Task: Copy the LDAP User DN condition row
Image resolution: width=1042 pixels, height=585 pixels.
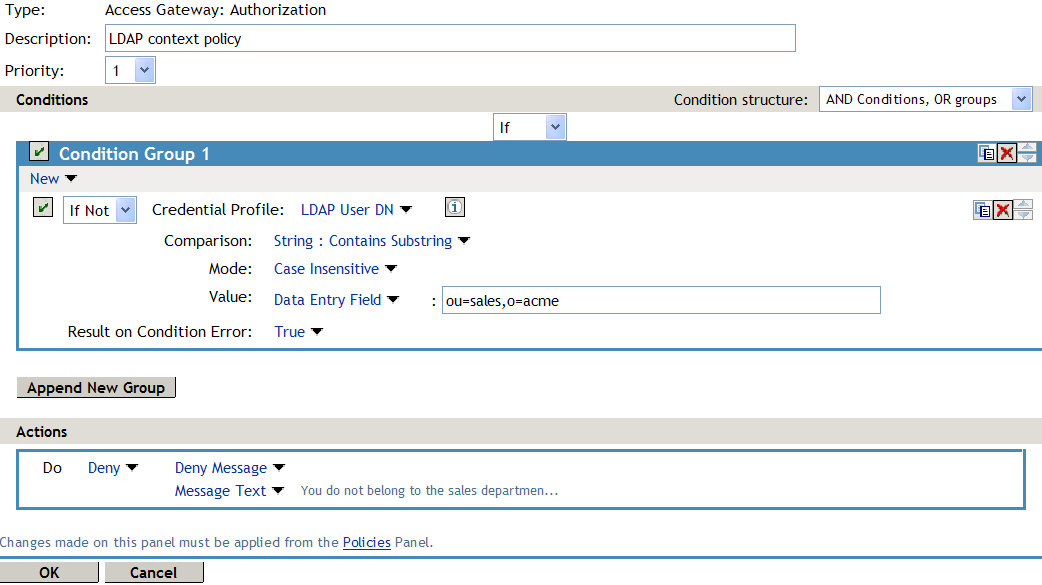Action: pos(983,210)
